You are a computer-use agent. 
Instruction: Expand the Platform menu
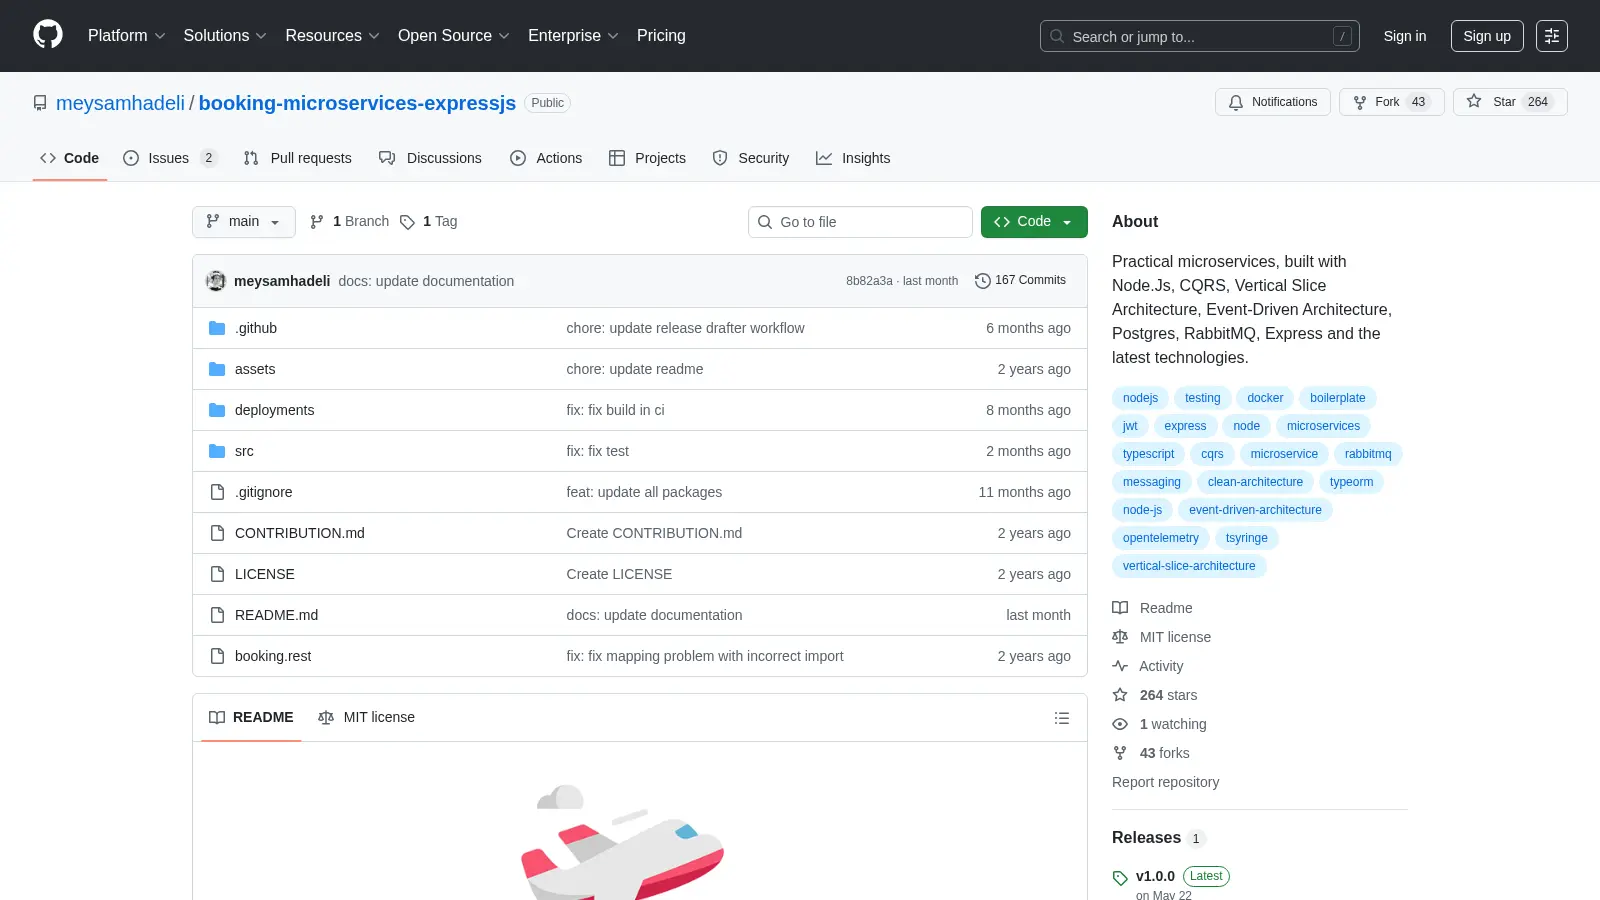(x=127, y=36)
